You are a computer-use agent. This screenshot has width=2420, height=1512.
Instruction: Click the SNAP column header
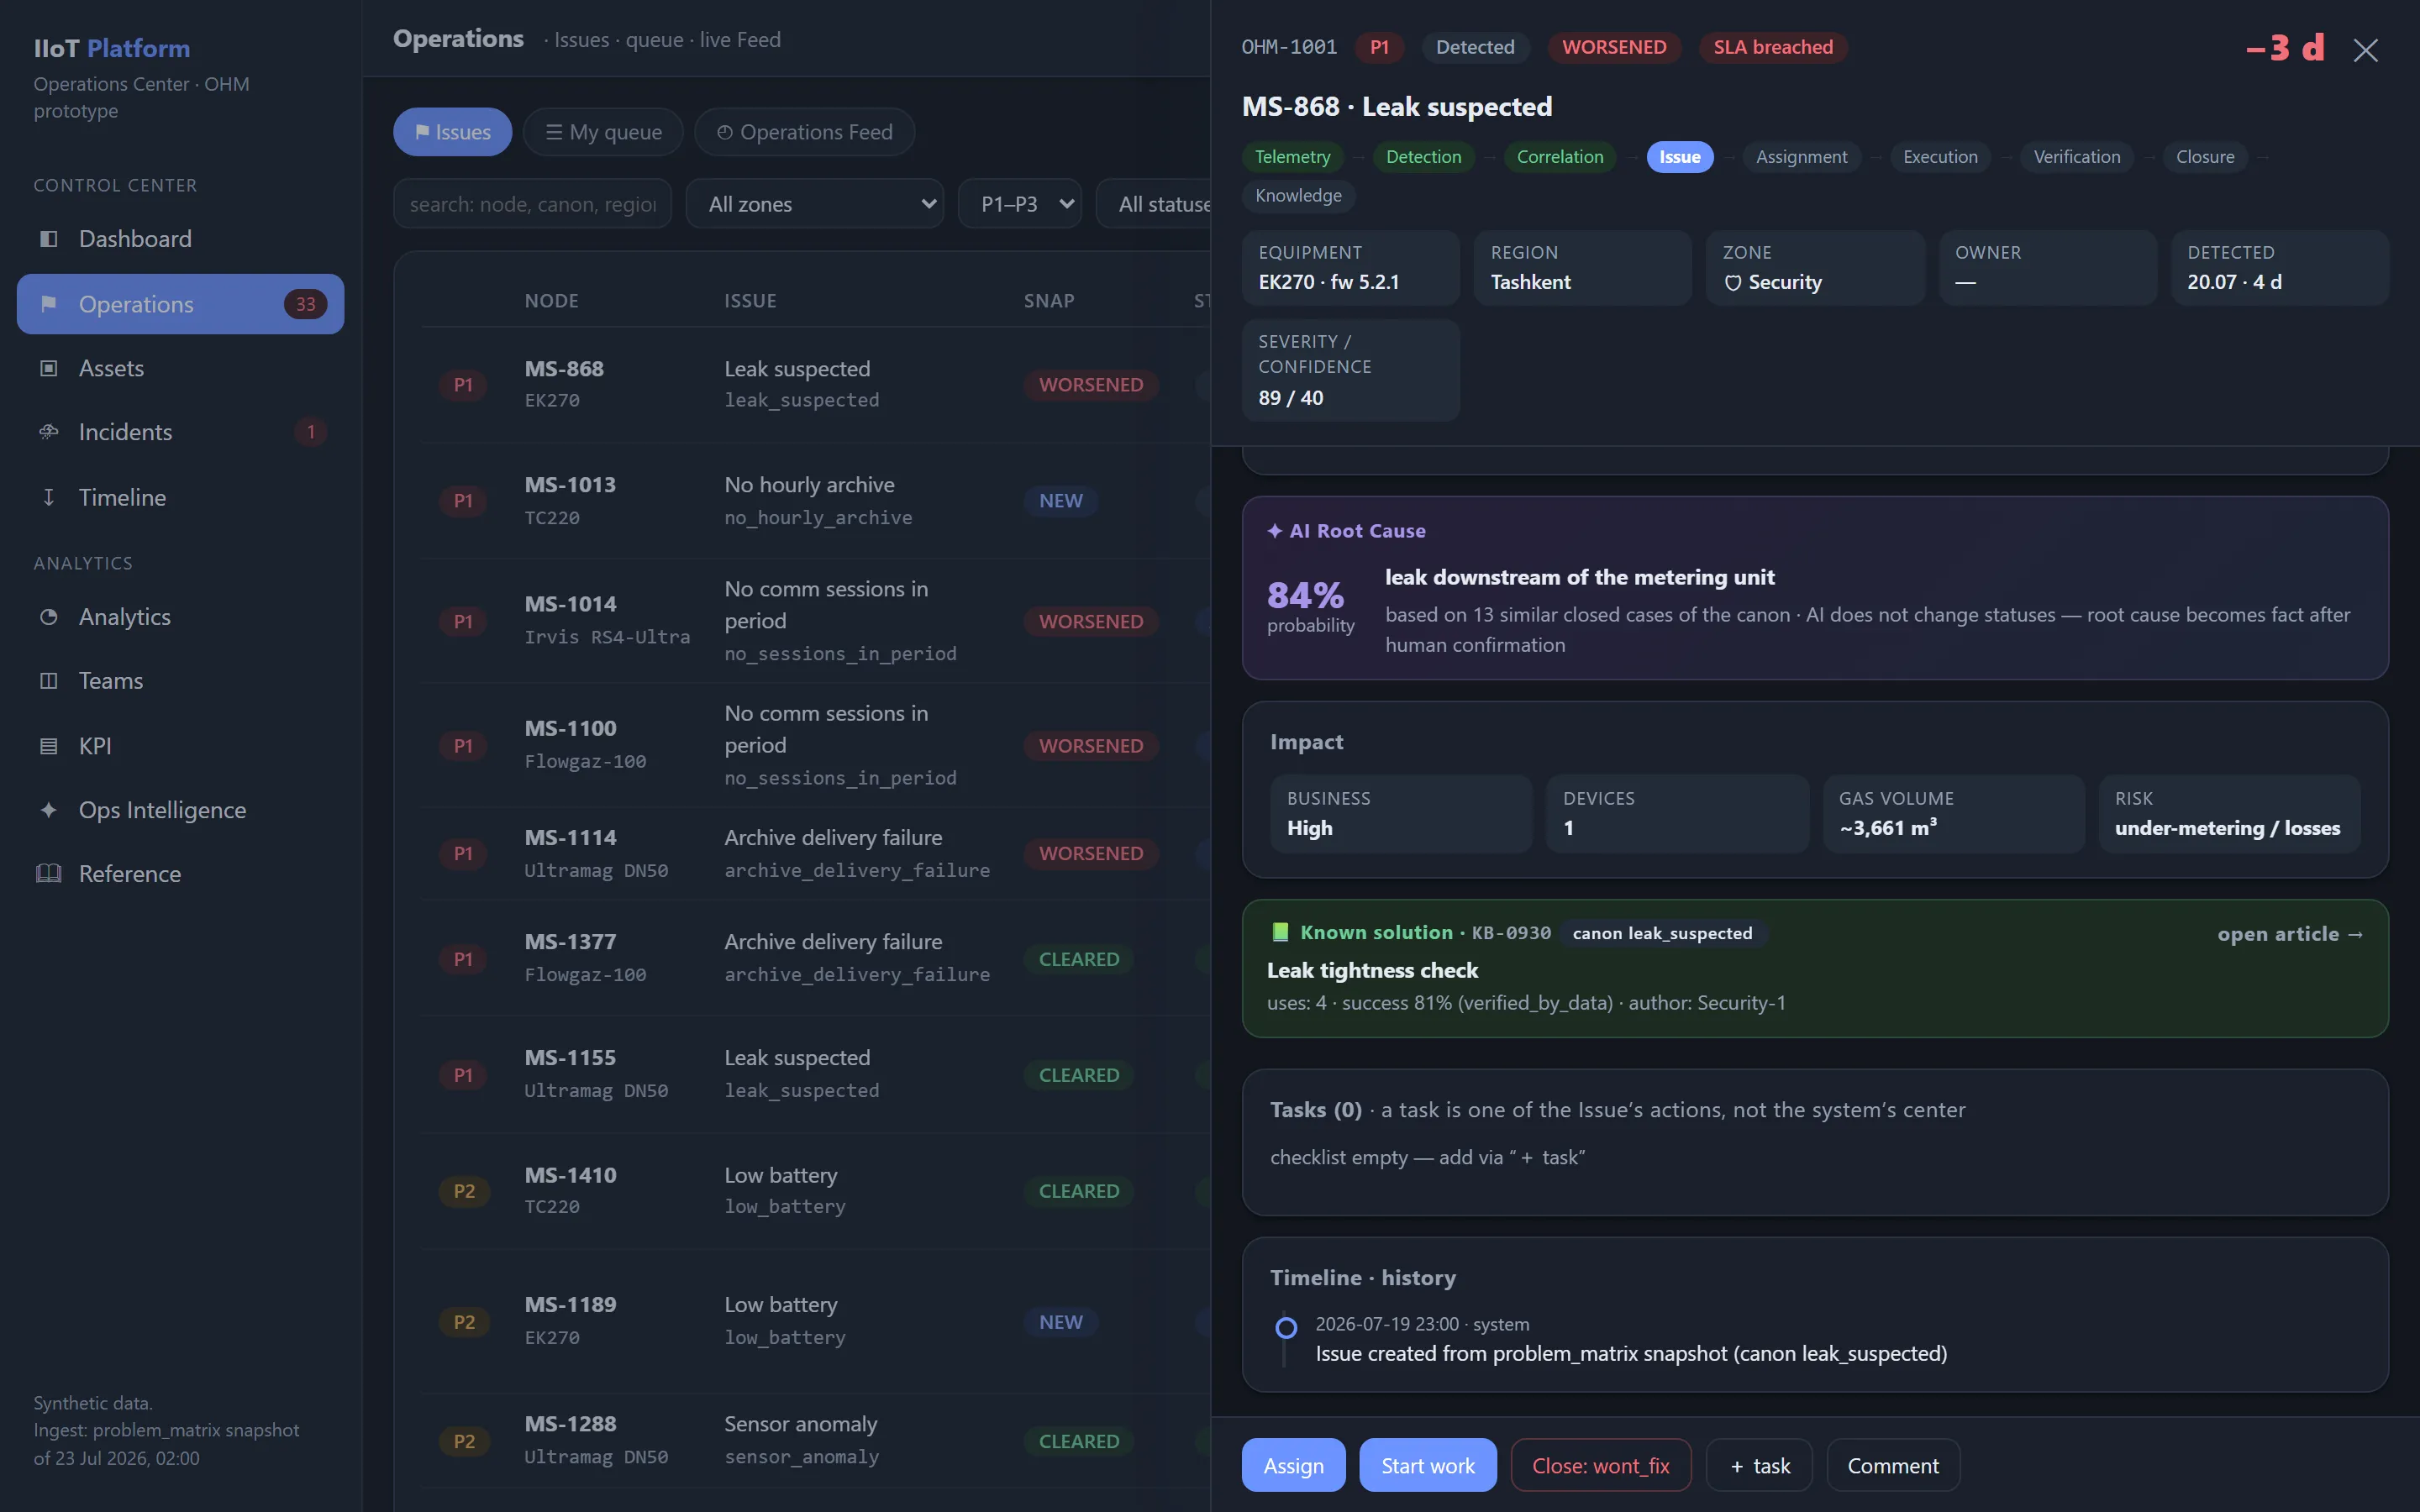click(1049, 301)
